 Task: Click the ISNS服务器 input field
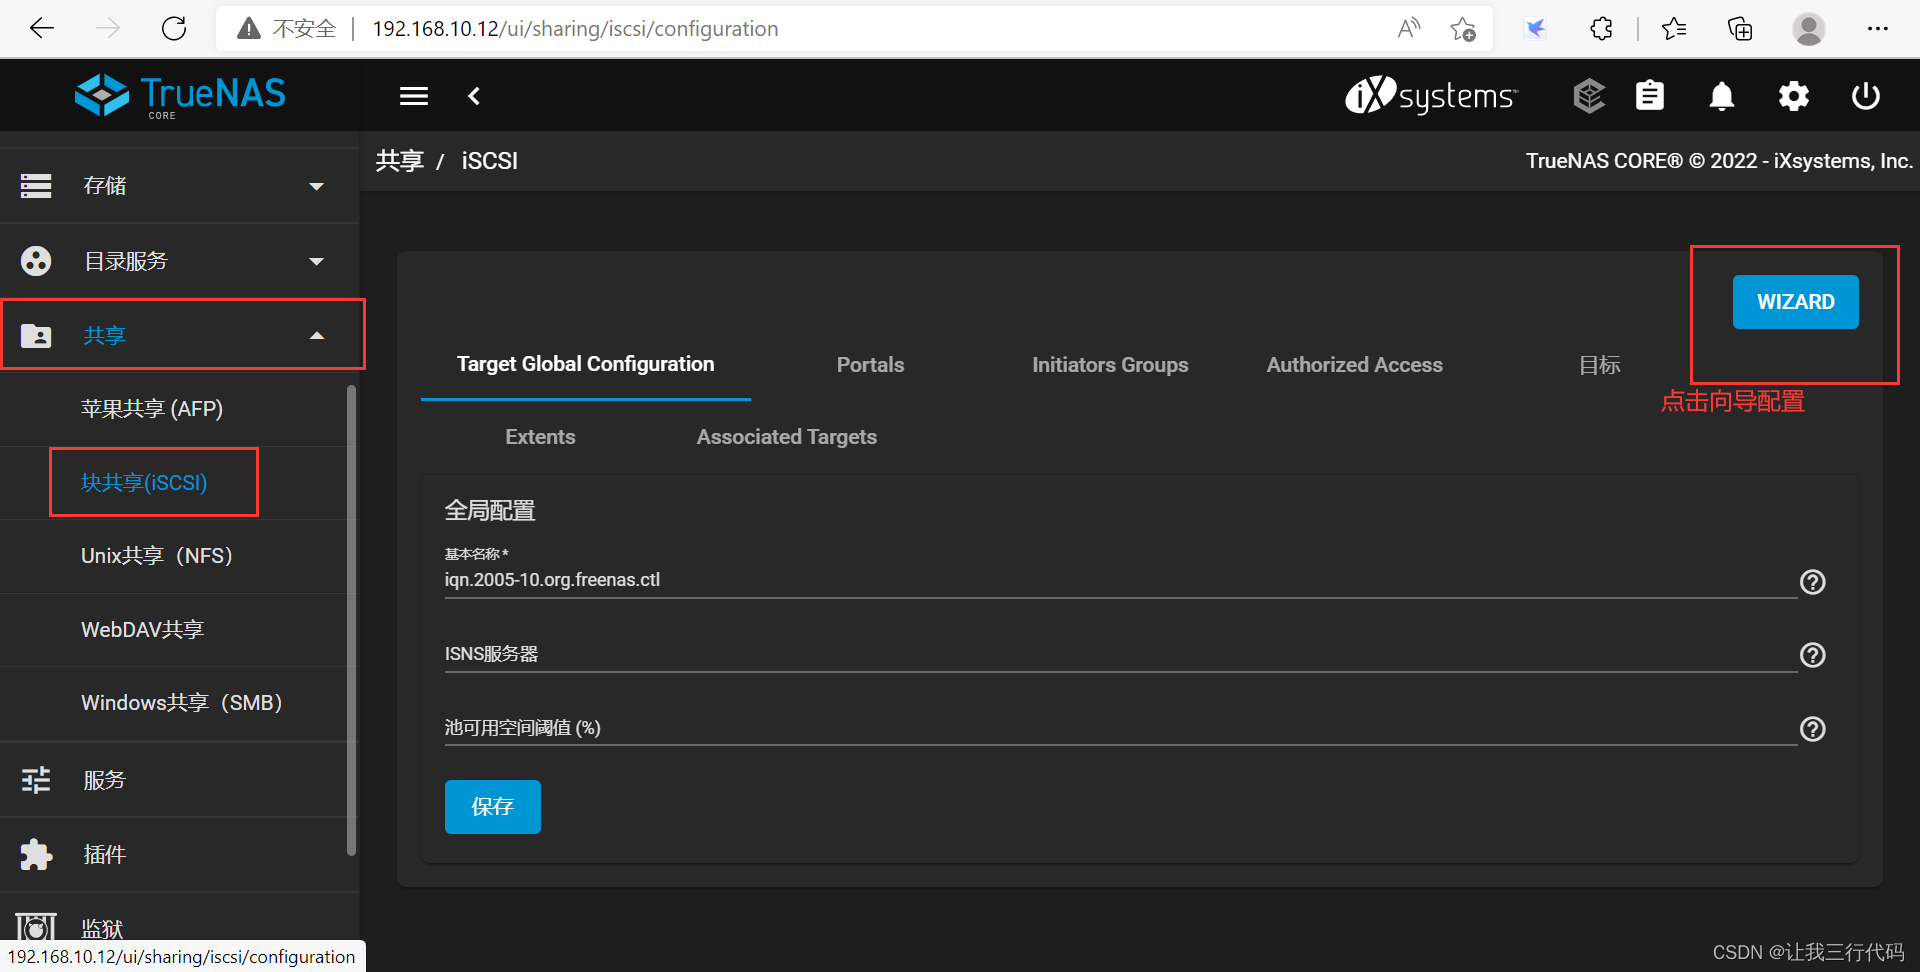pyautogui.click(x=1120, y=654)
